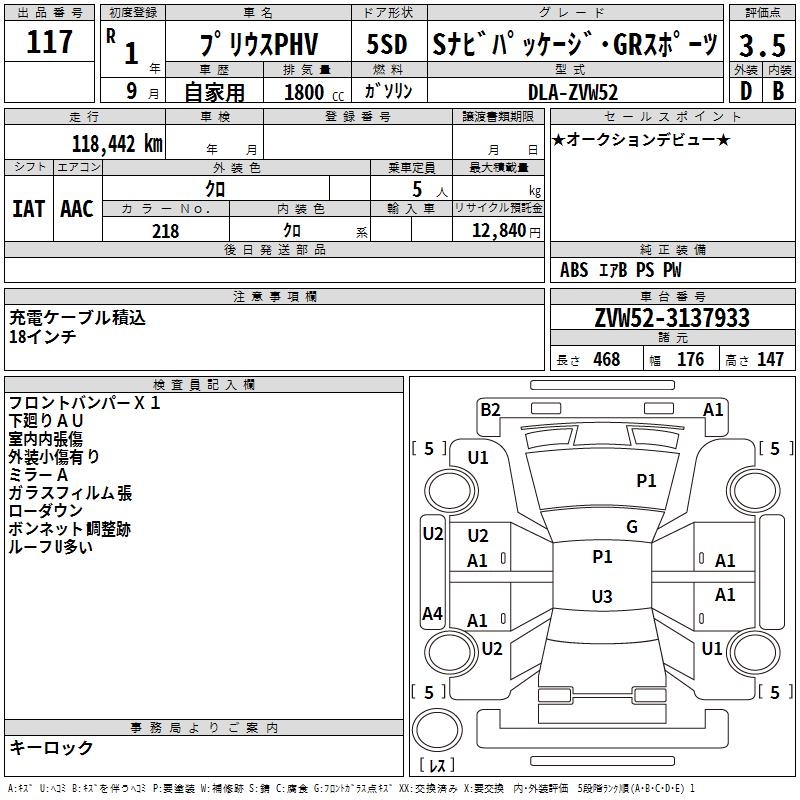Click the lot number 117
Image resolution: width=800 pixels, height=800 pixels.
pos(51,43)
